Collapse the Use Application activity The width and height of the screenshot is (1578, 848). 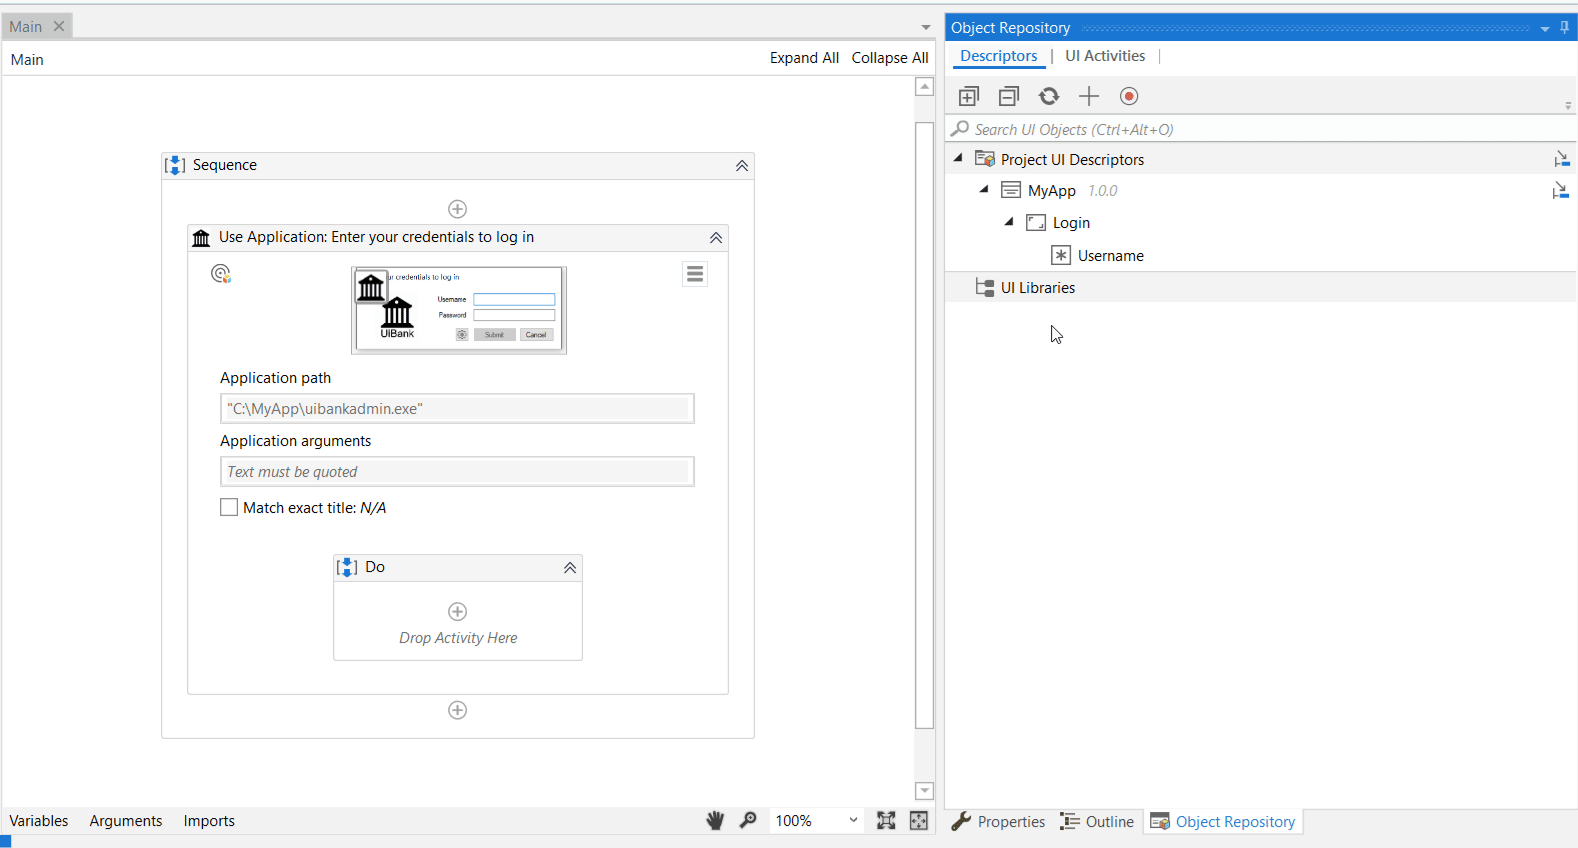(x=716, y=238)
